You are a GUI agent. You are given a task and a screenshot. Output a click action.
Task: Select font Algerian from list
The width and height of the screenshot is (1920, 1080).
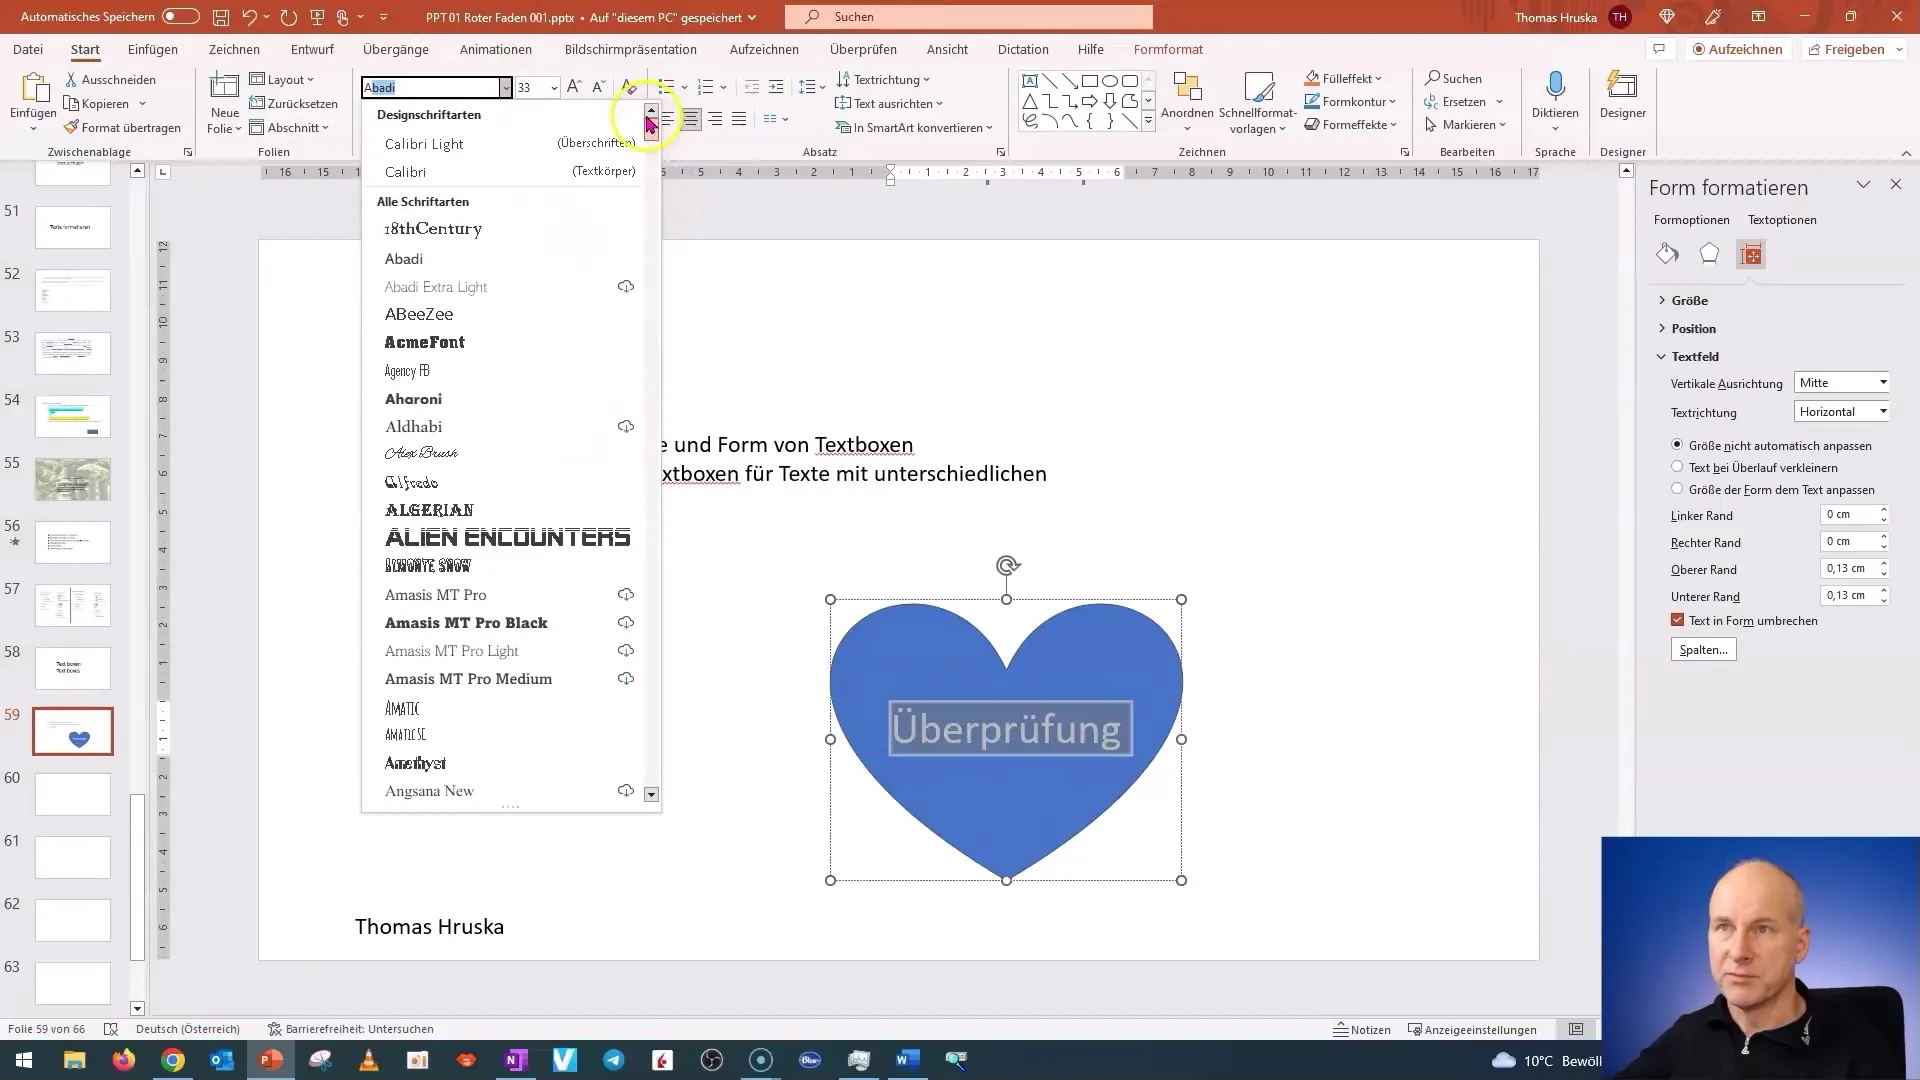[x=427, y=509]
